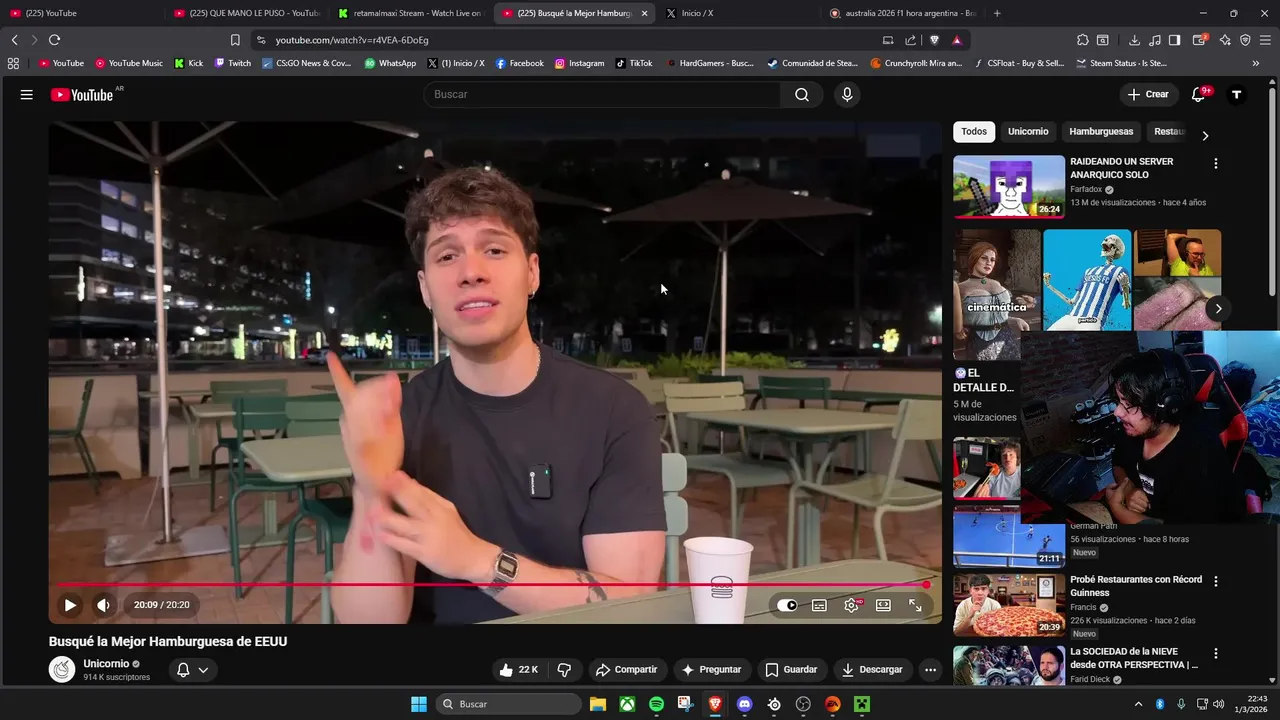
Task: Click the Crear button
Action: click(x=1148, y=94)
